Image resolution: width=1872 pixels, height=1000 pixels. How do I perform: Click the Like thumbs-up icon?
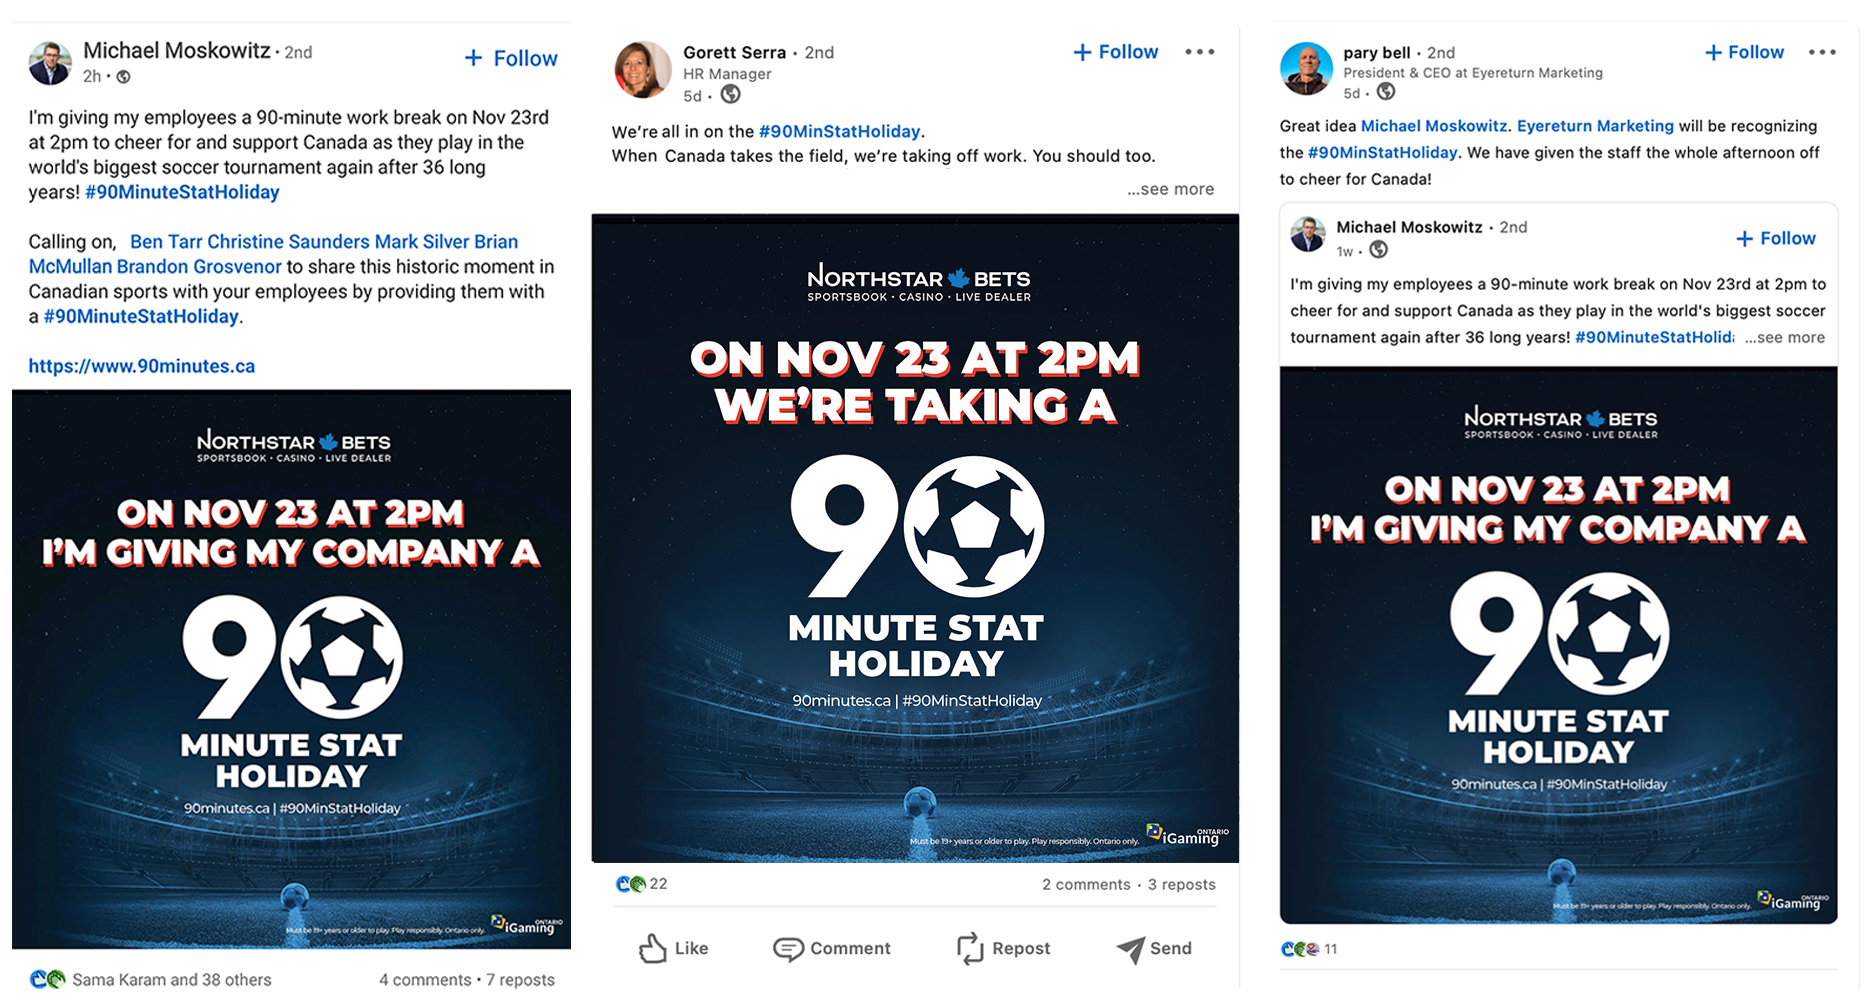click(x=653, y=948)
